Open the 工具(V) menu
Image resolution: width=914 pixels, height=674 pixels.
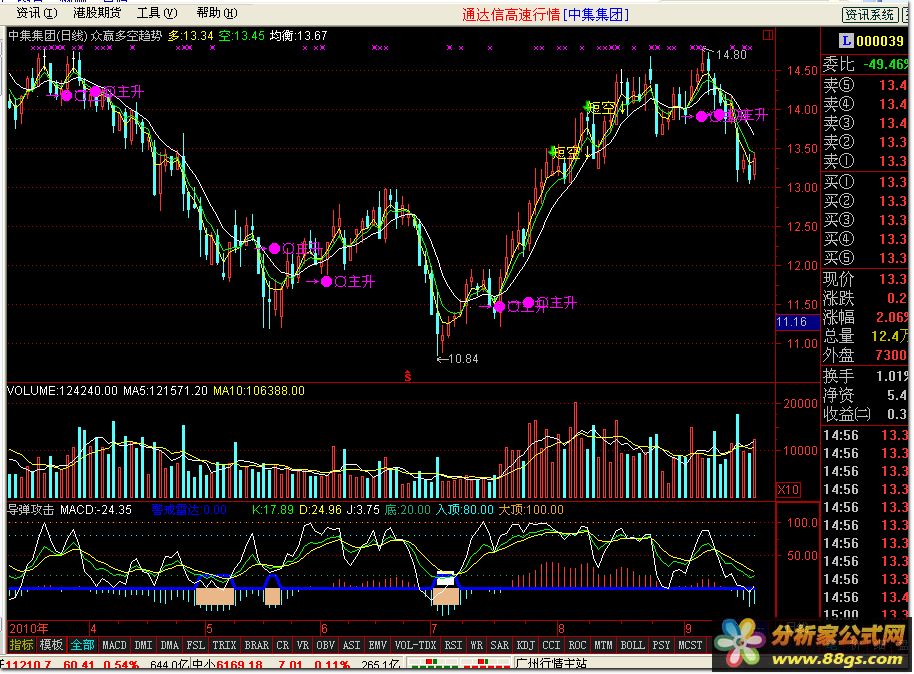(157, 13)
